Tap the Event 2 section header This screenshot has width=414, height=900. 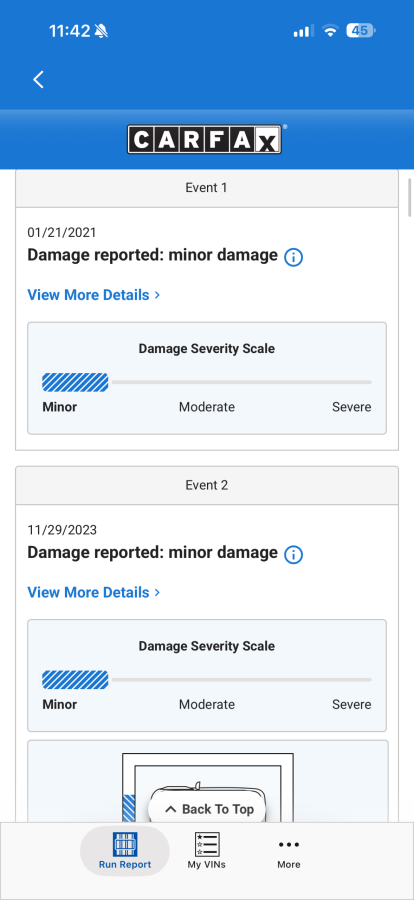coord(207,485)
